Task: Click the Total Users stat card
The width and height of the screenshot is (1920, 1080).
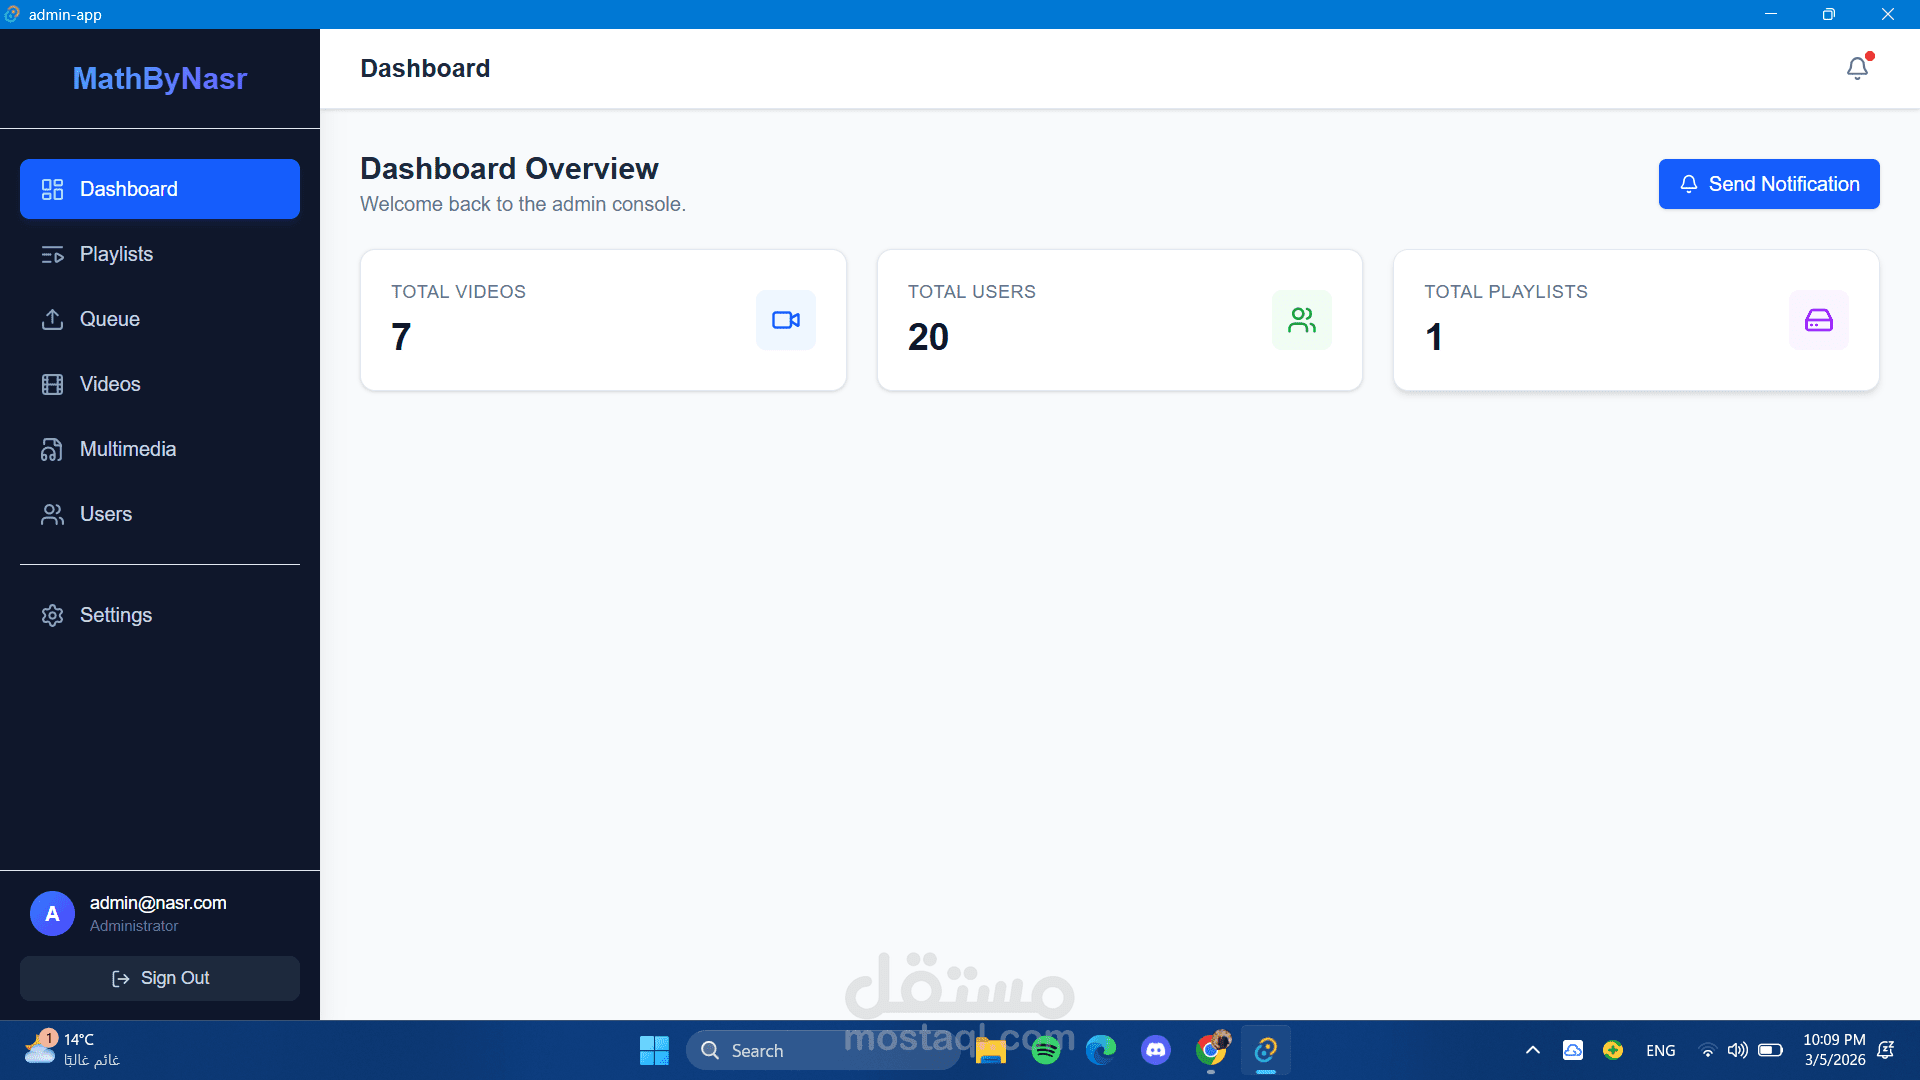Action: pyautogui.click(x=1080, y=320)
